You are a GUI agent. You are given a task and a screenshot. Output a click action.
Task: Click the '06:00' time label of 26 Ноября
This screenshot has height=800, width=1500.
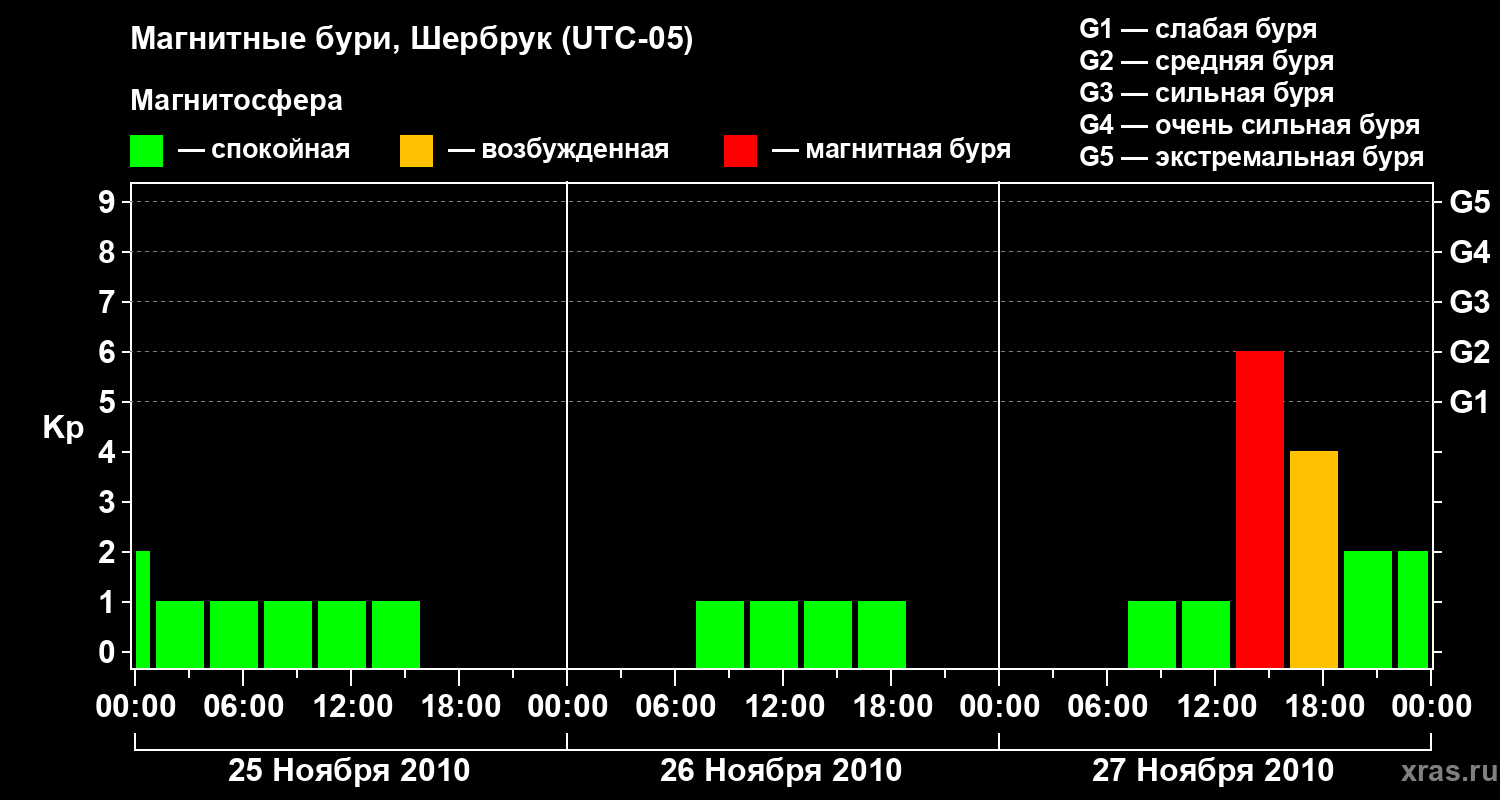coord(674,707)
